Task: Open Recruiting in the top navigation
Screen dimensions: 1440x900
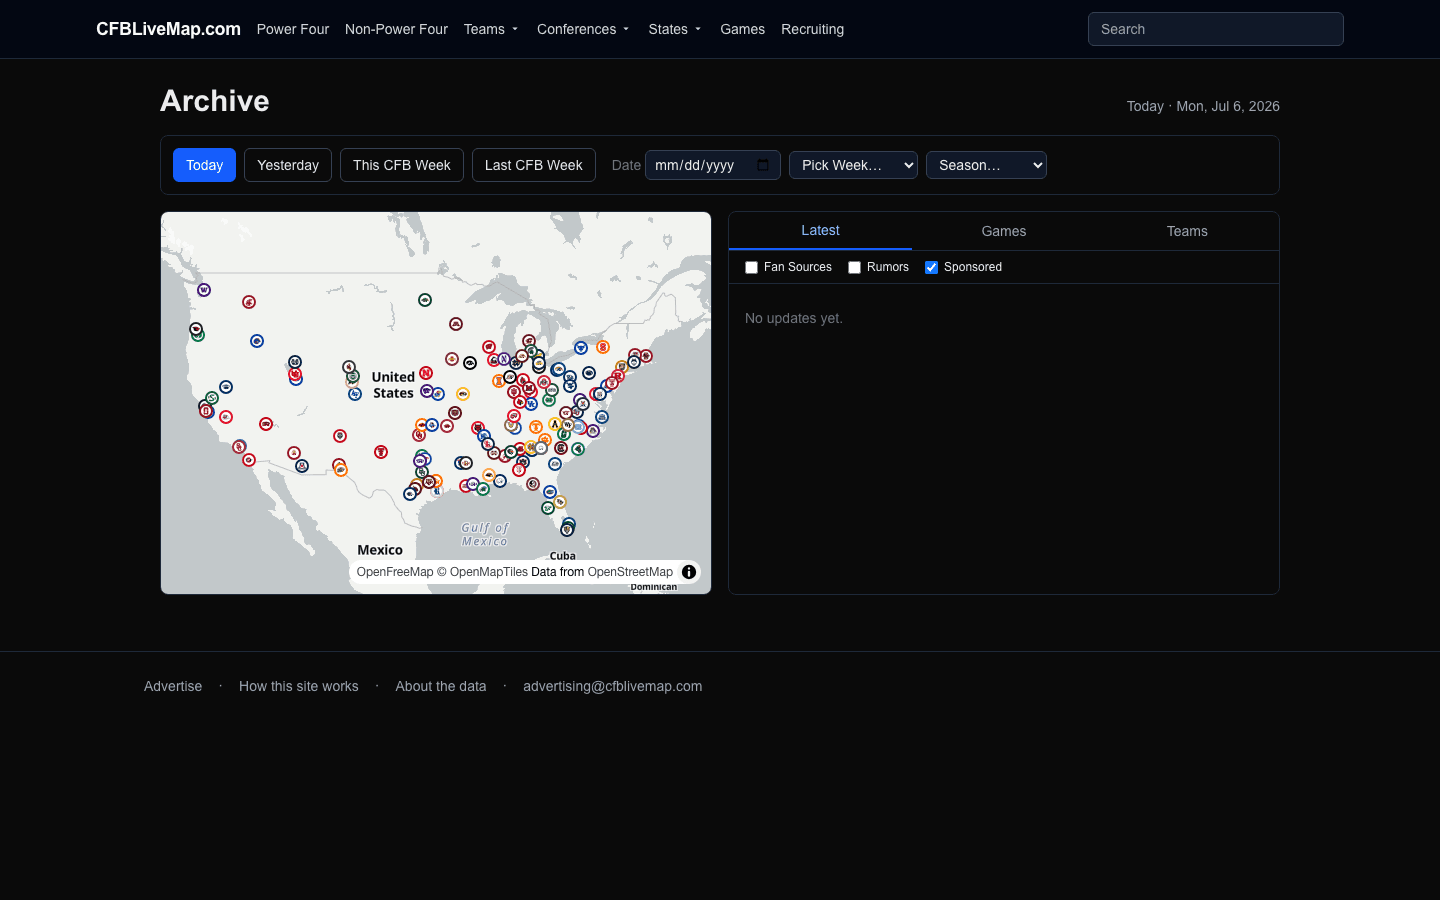Action: click(812, 29)
